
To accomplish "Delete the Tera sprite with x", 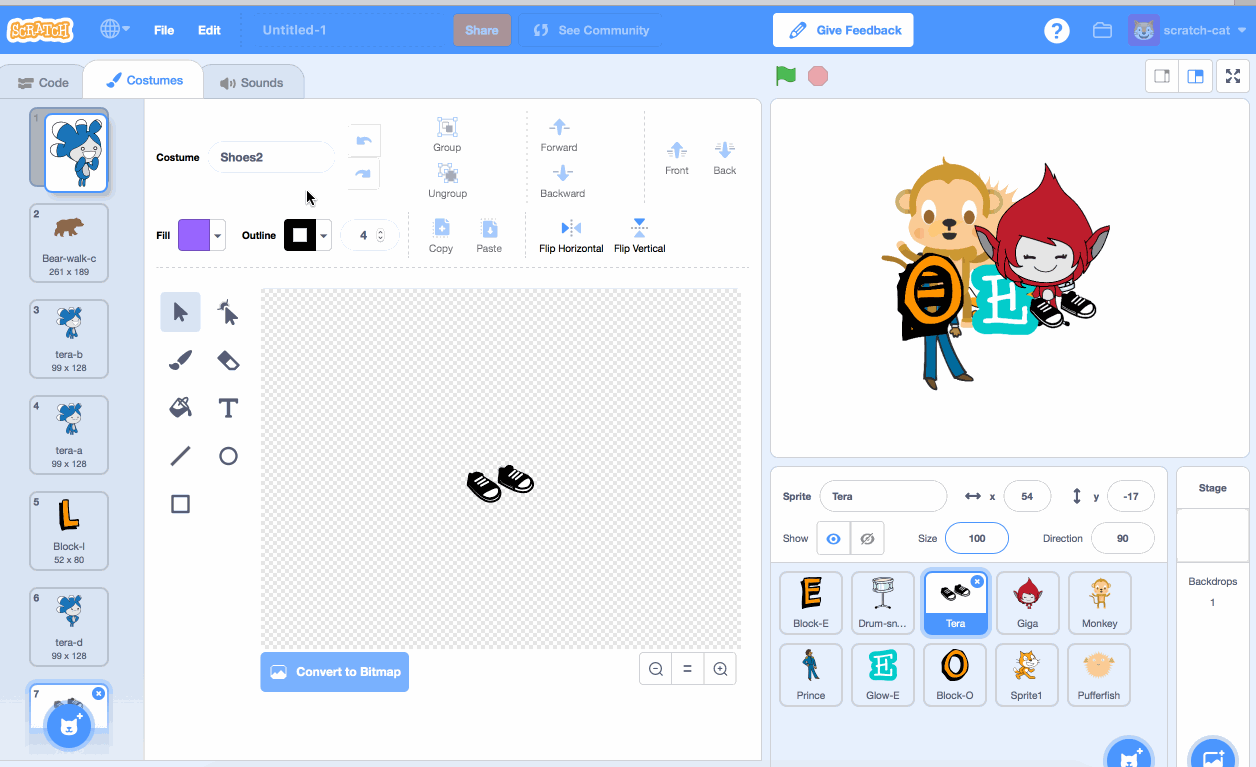I will pos(977,581).
